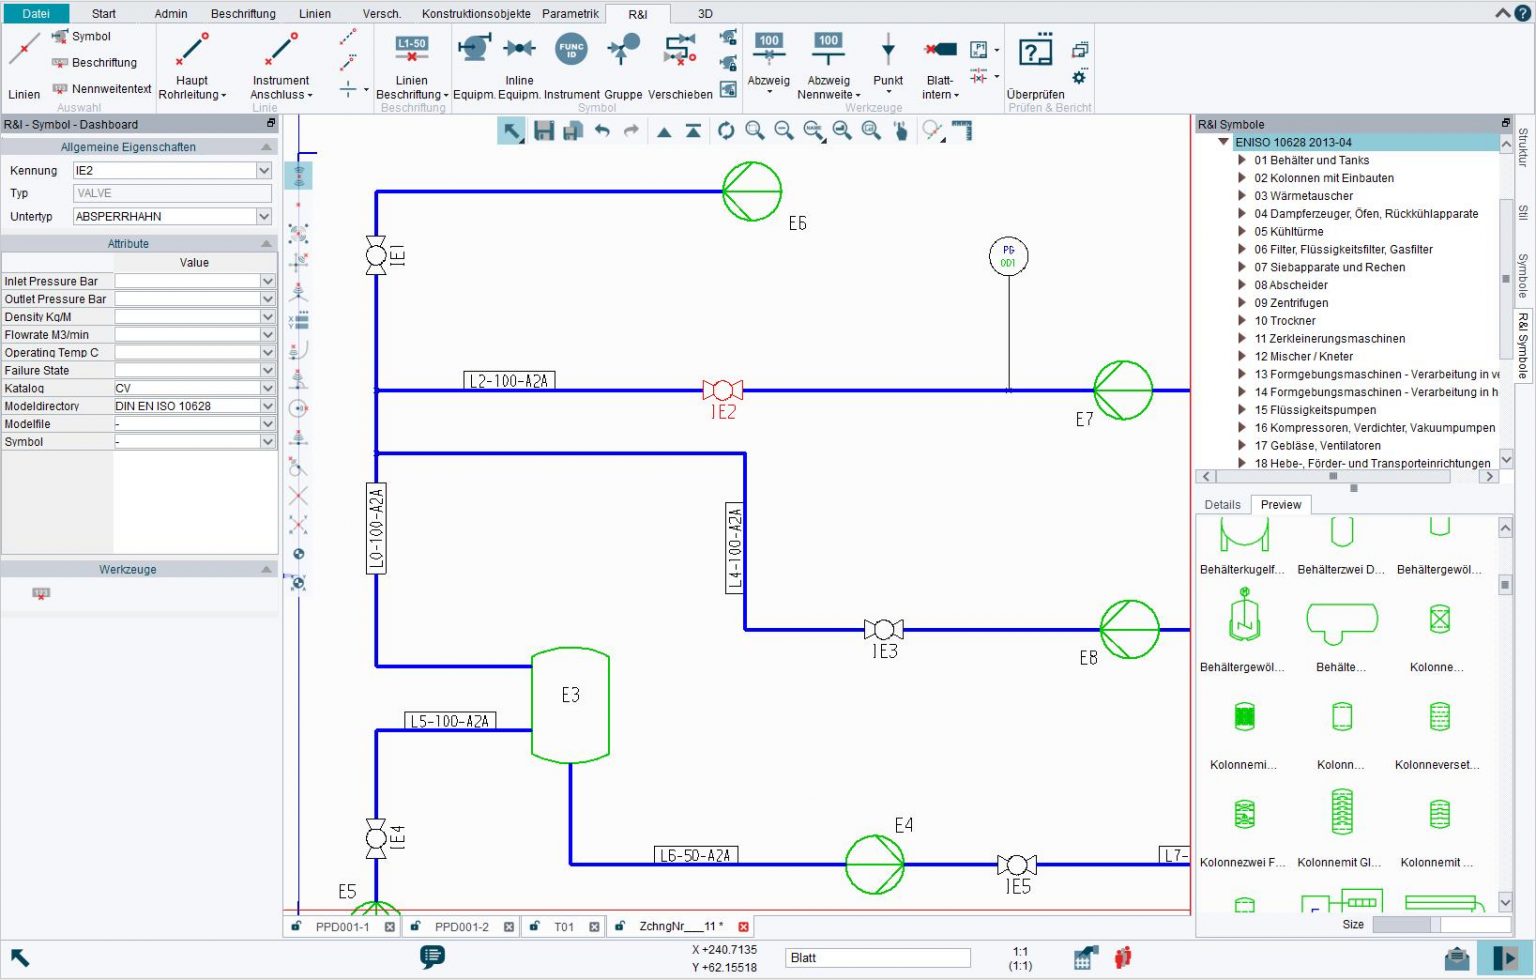Toggle the lock on the ZchngNr sheet tab
1536x980 pixels.
pos(621,926)
